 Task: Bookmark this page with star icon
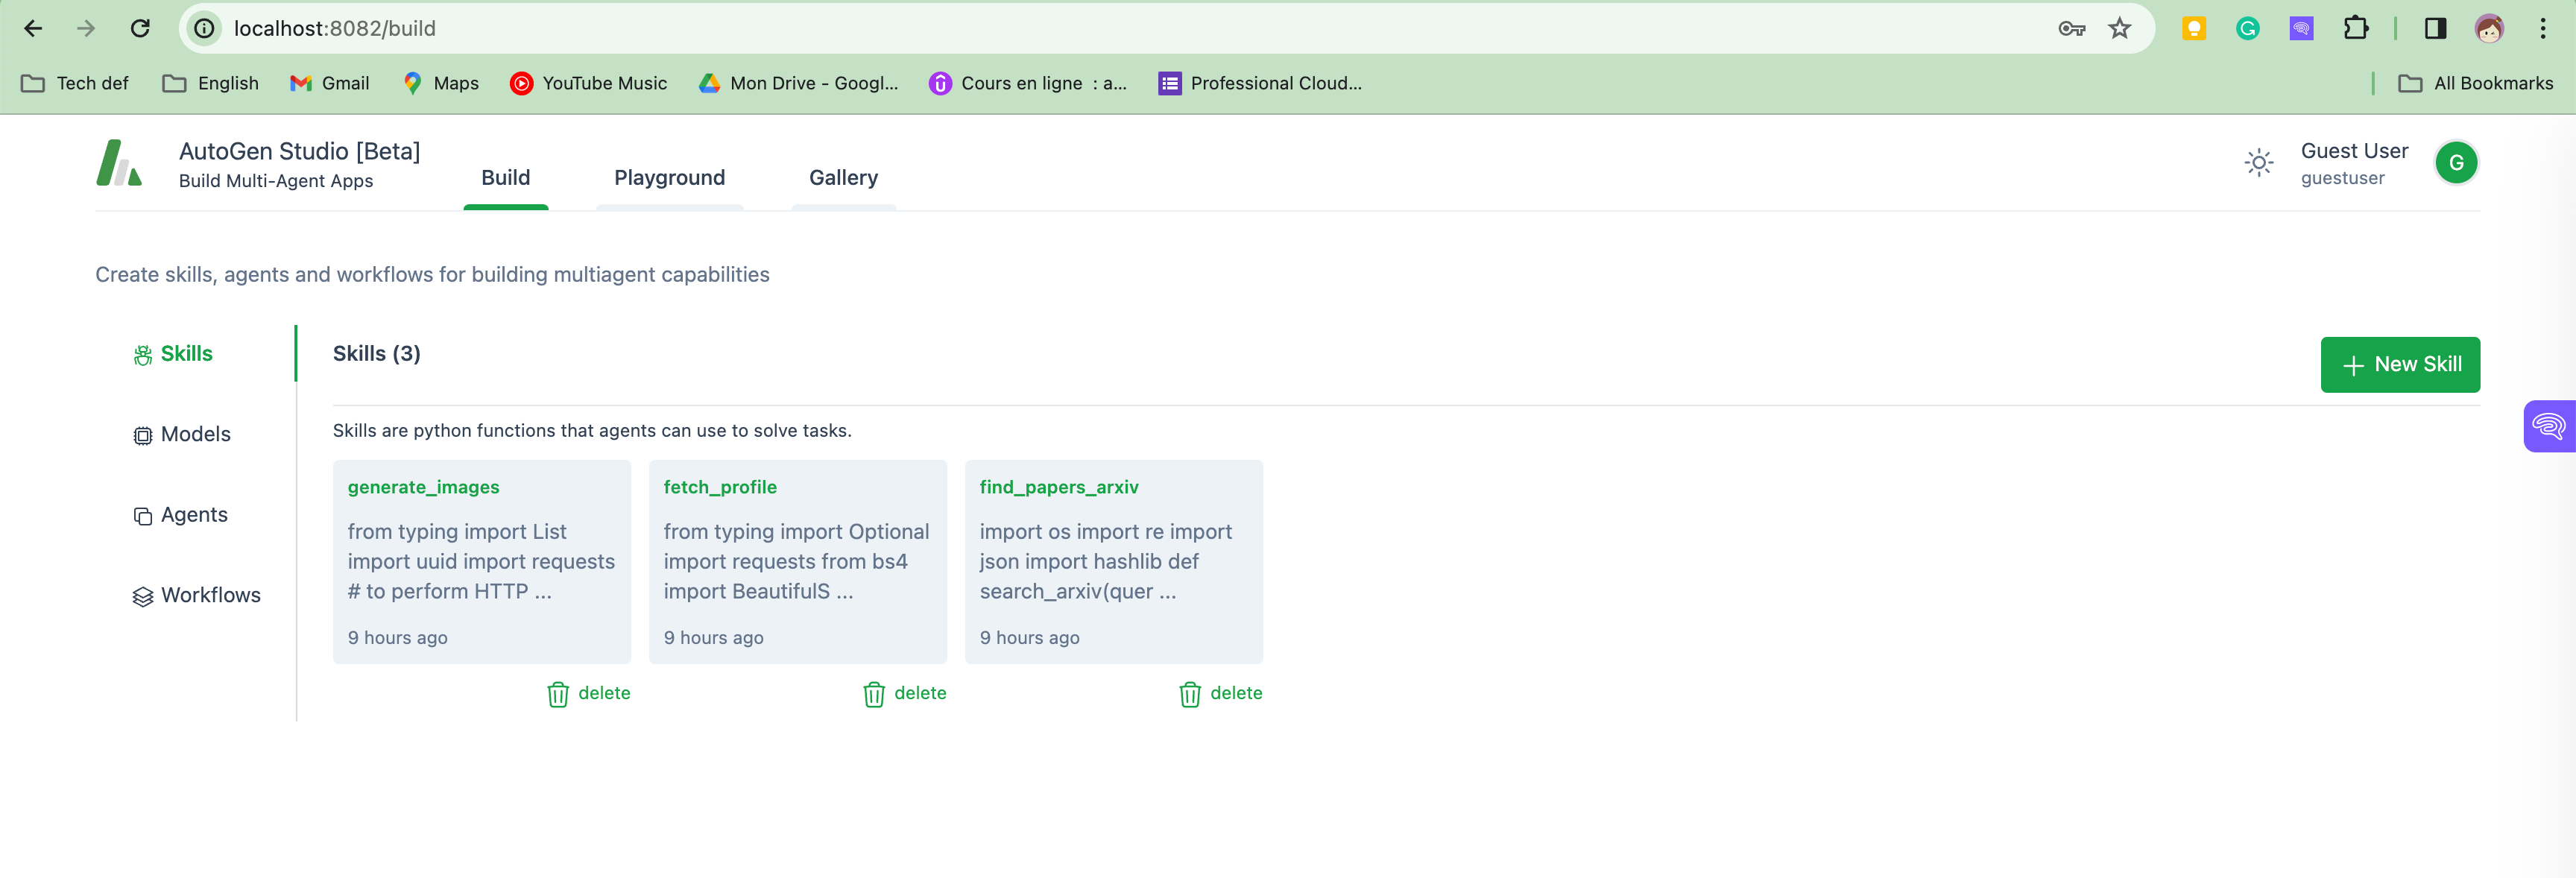click(2119, 28)
